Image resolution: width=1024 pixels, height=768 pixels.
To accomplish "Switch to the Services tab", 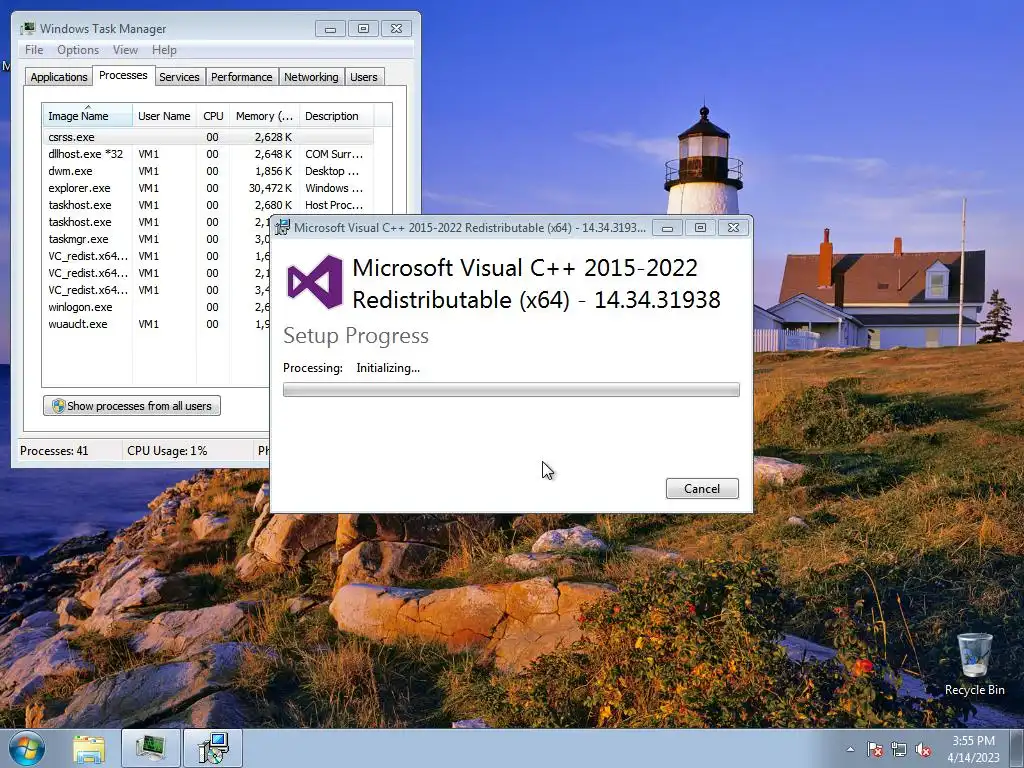I will [179, 77].
